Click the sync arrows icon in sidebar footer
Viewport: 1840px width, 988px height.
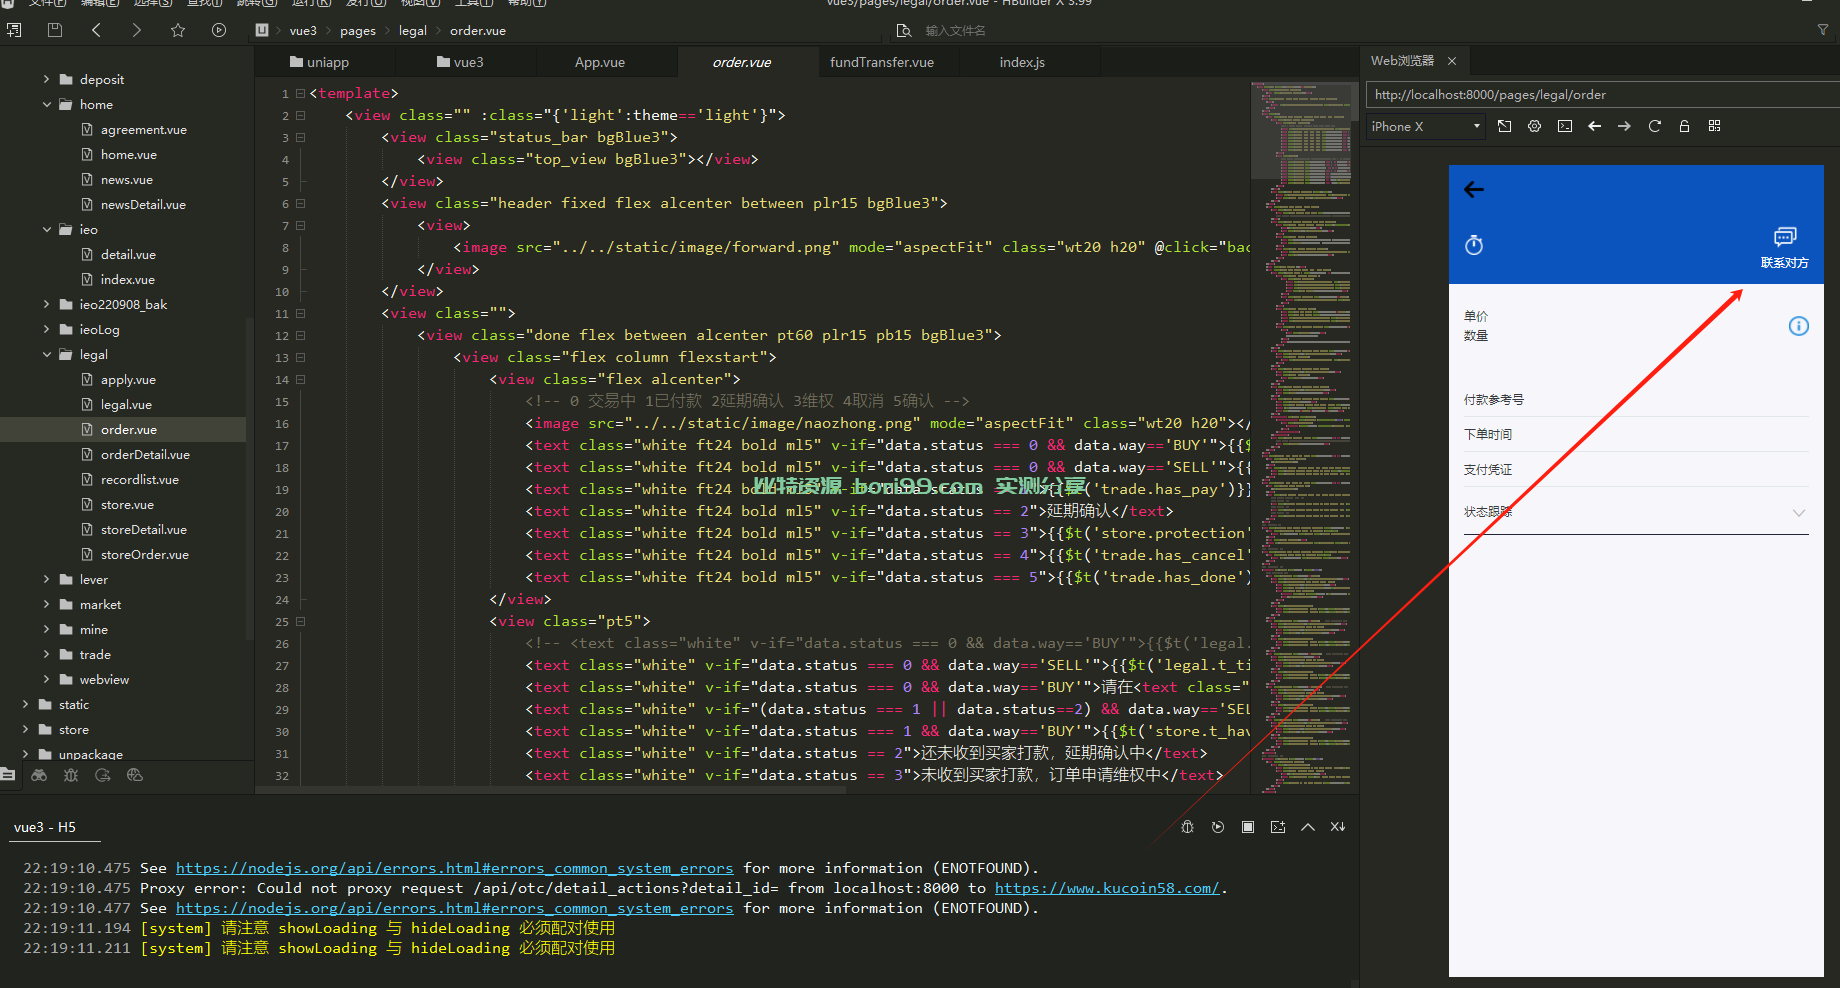[103, 775]
